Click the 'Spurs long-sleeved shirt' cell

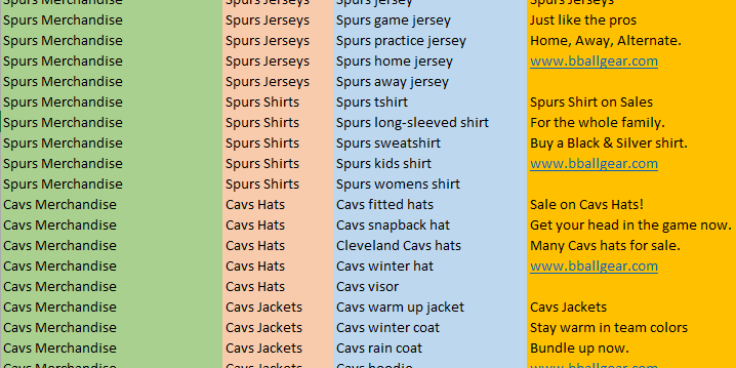430,123
